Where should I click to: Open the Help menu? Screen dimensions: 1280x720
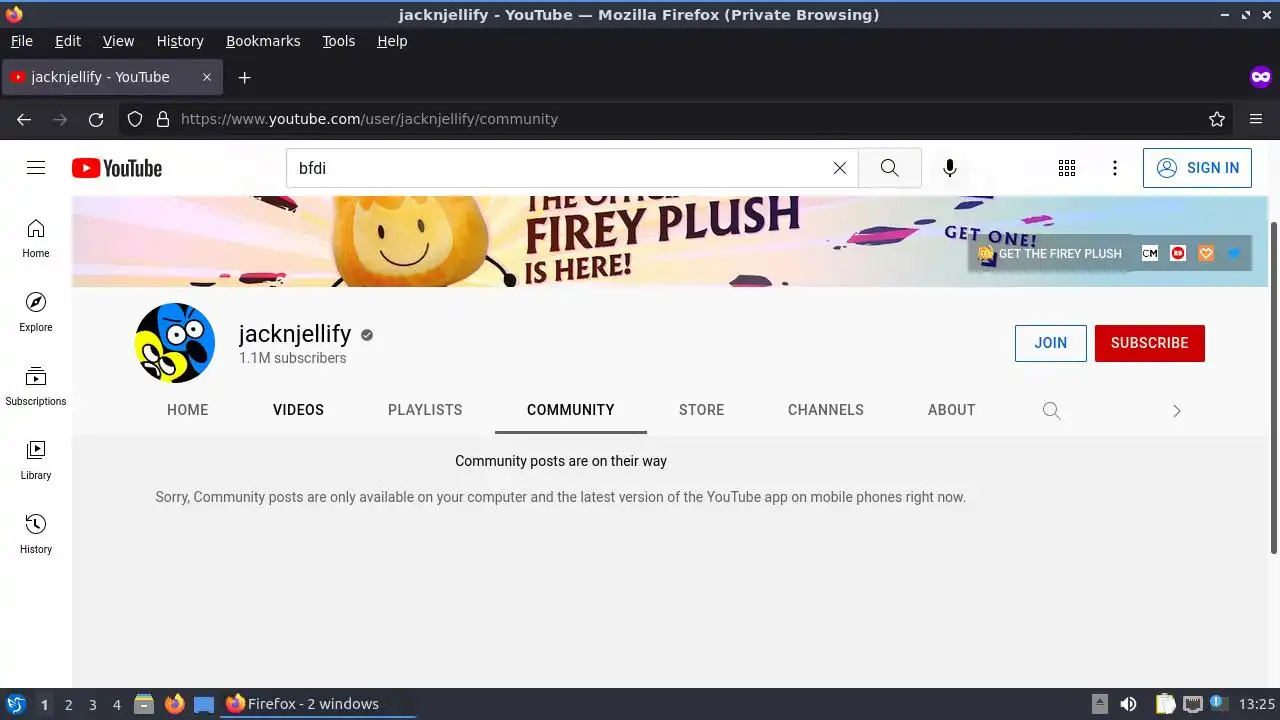click(x=392, y=41)
